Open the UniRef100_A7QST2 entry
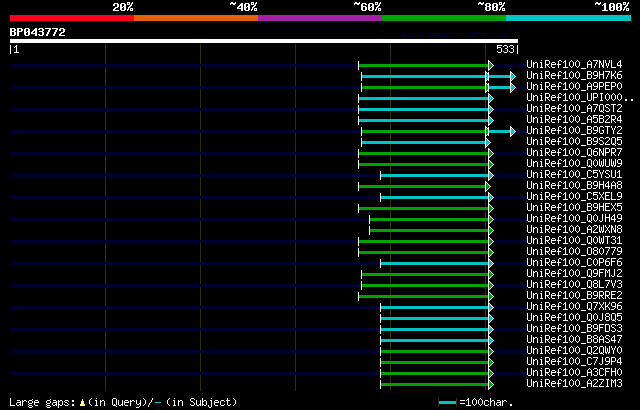Image resolution: width=640 pixels, height=410 pixels. tap(574, 109)
